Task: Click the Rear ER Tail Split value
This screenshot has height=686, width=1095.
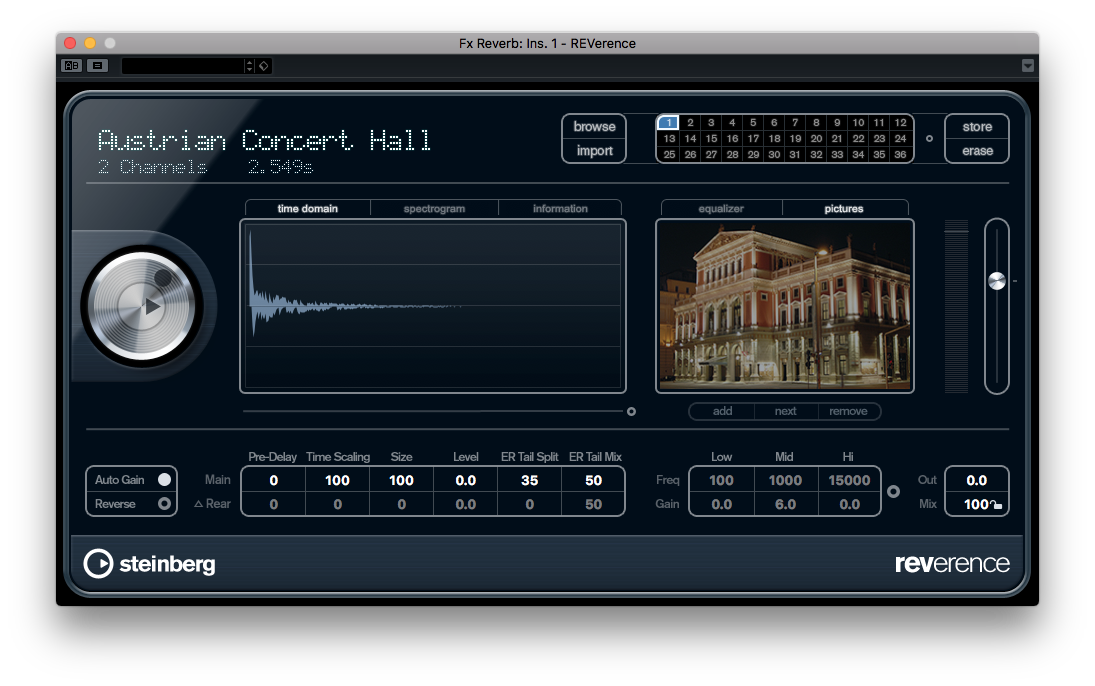Action: click(x=529, y=504)
